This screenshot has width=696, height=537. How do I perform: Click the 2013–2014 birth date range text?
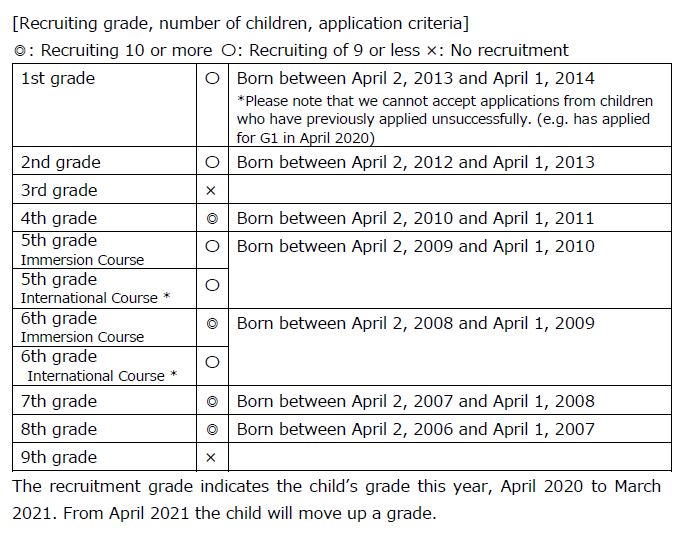point(415,79)
